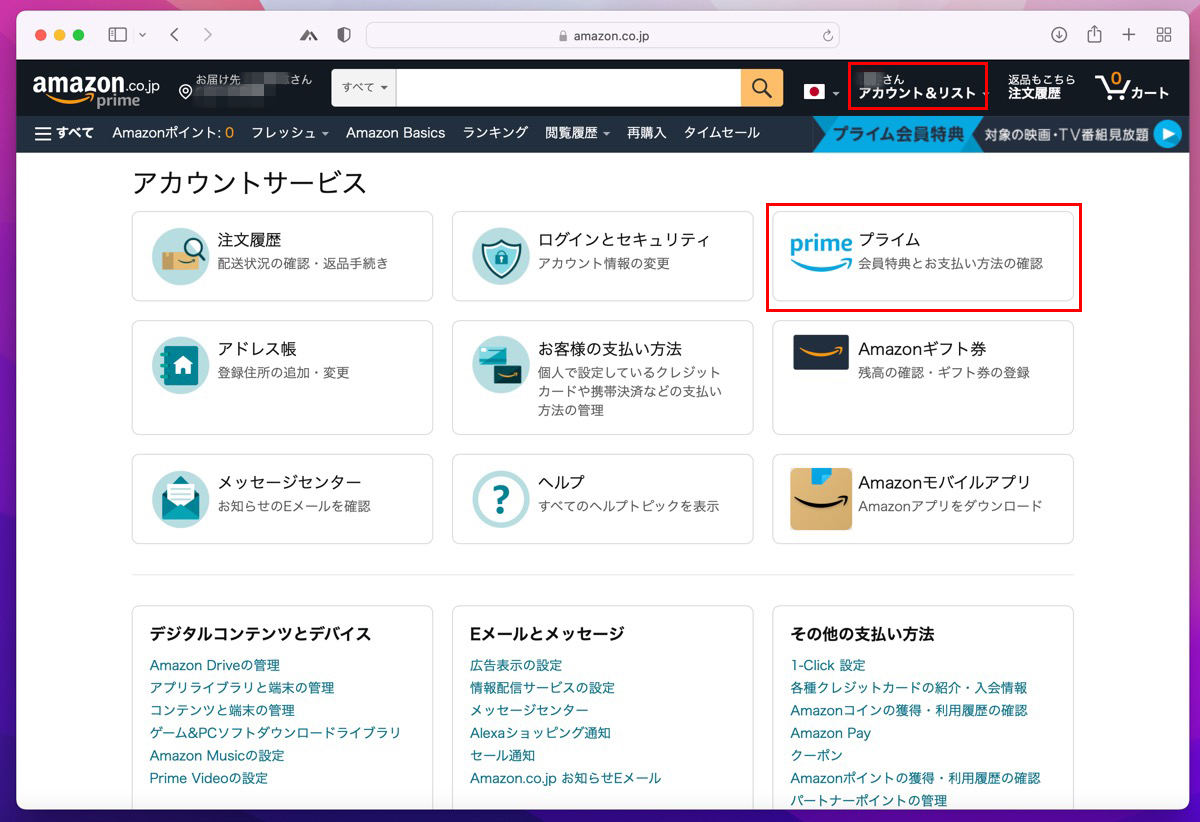The height and width of the screenshot is (822, 1200).
Task: Open メッセージセンター link under Eメールとメッセージ
Action: pos(529,710)
